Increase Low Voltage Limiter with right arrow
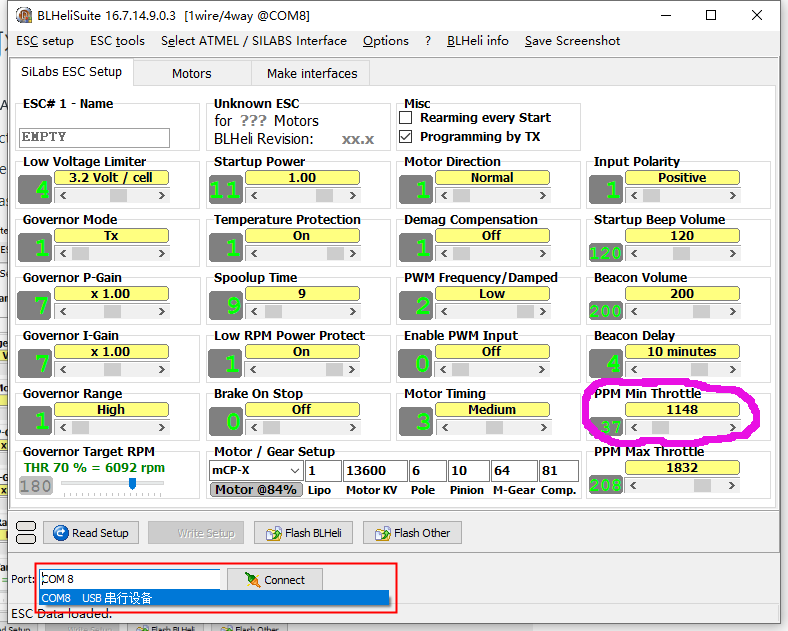 click(x=162, y=195)
